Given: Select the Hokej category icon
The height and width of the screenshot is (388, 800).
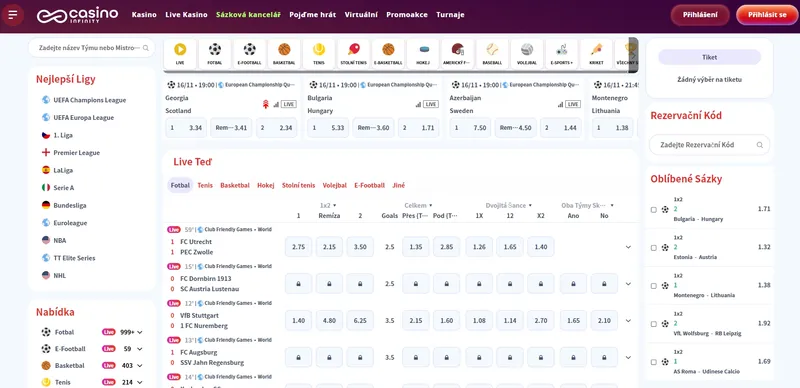Looking at the screenshot, I should 423,54.
